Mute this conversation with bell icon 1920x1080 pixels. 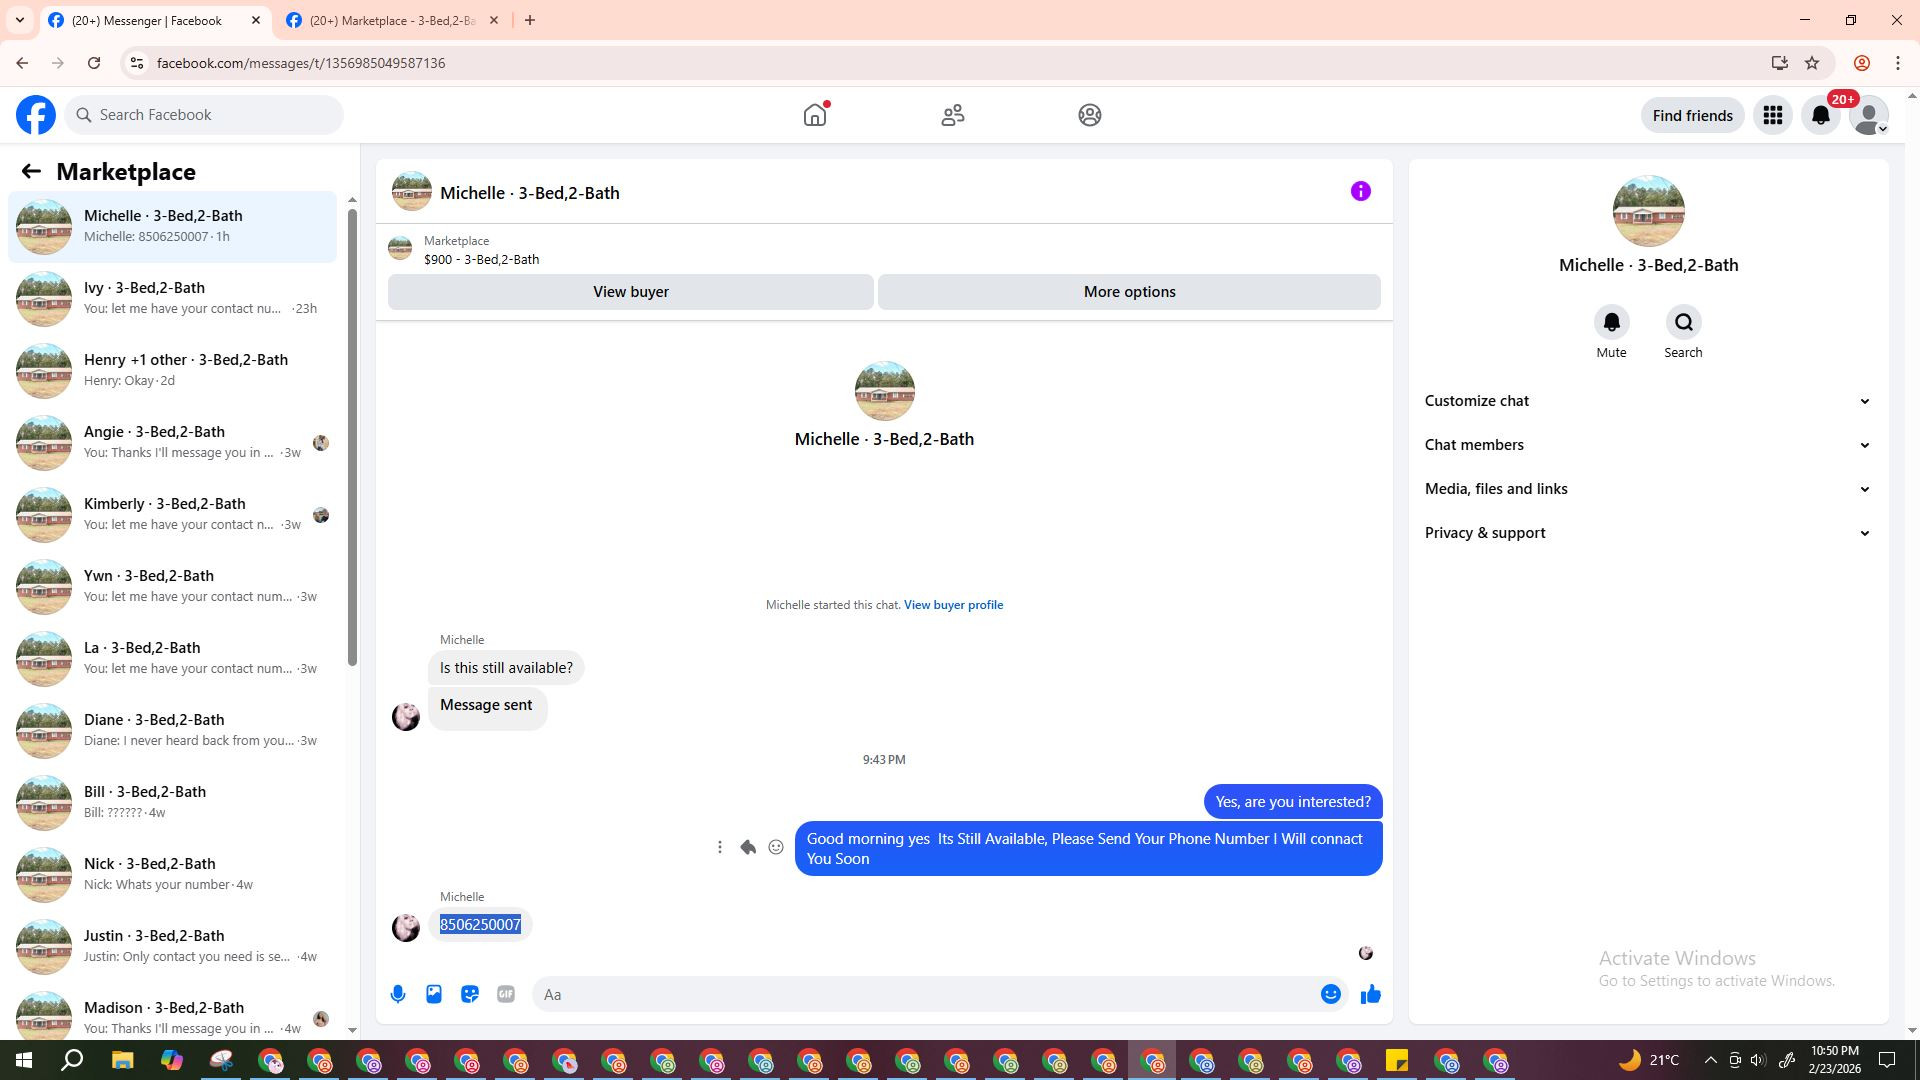point(1611,322)
